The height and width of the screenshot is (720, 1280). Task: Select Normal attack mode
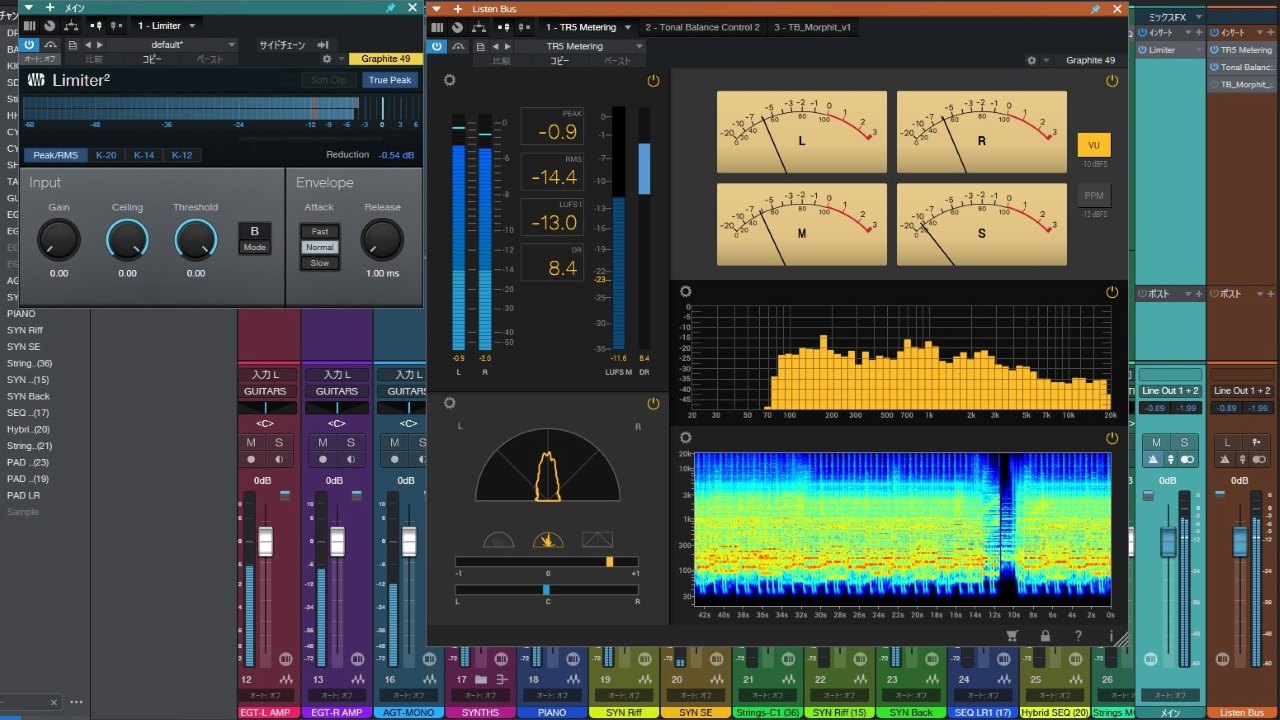coord(320,247)
